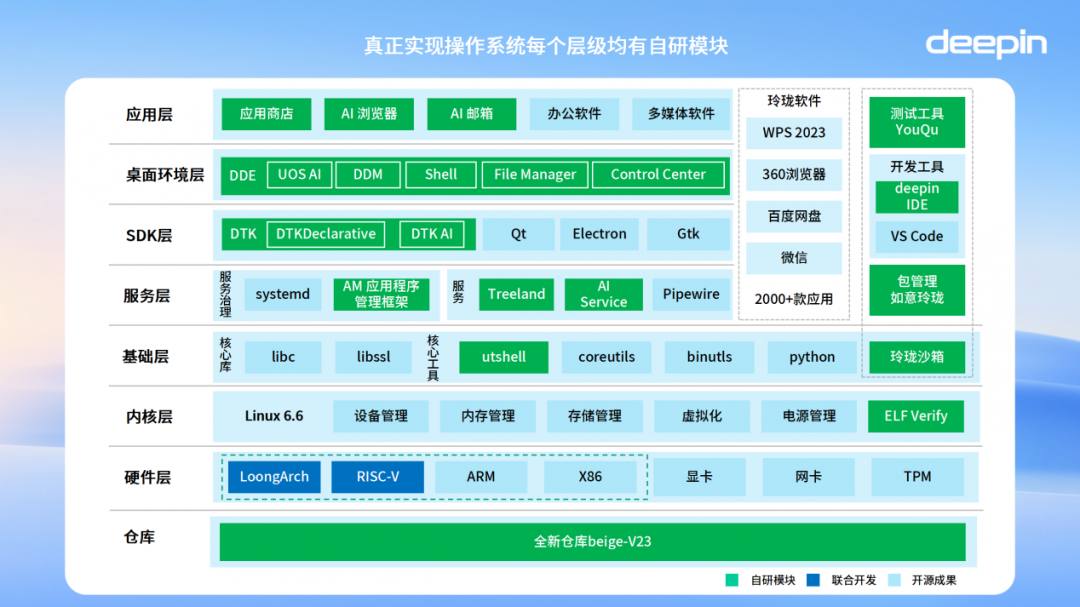The image size is (1080, 607).
Task: Click the slide title 真正实现操作系统每个层级均有自研模块
Action: click(546, 45)
